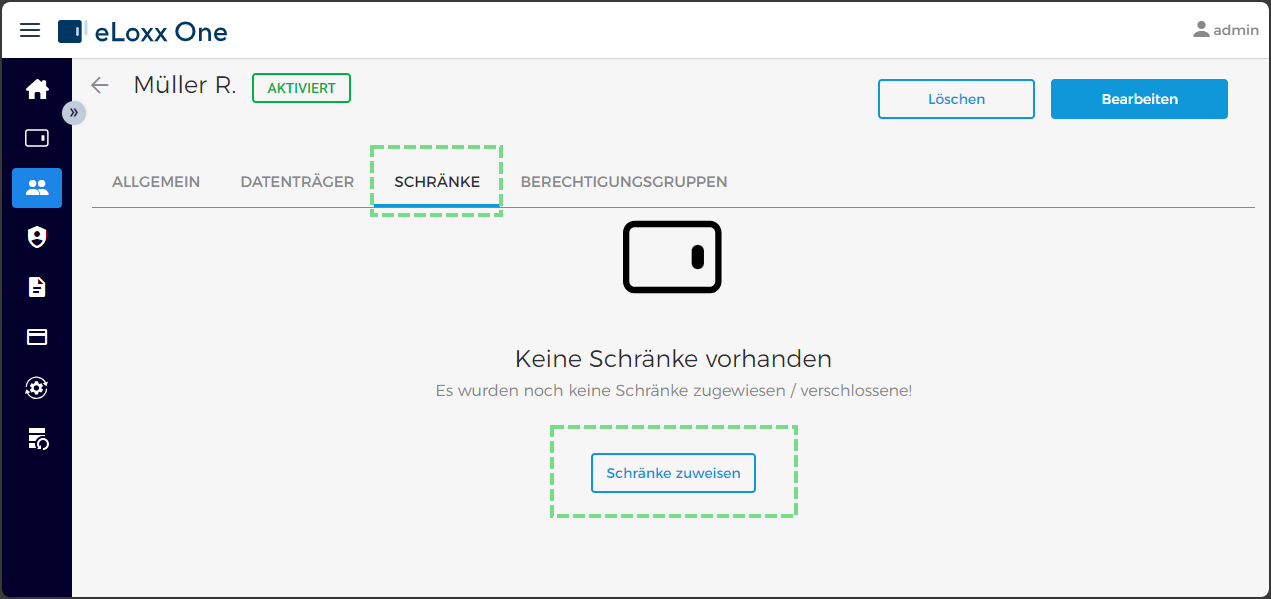Switch to the ALLGEMEIN tab
1271x599 pixels.
(156, 182)
